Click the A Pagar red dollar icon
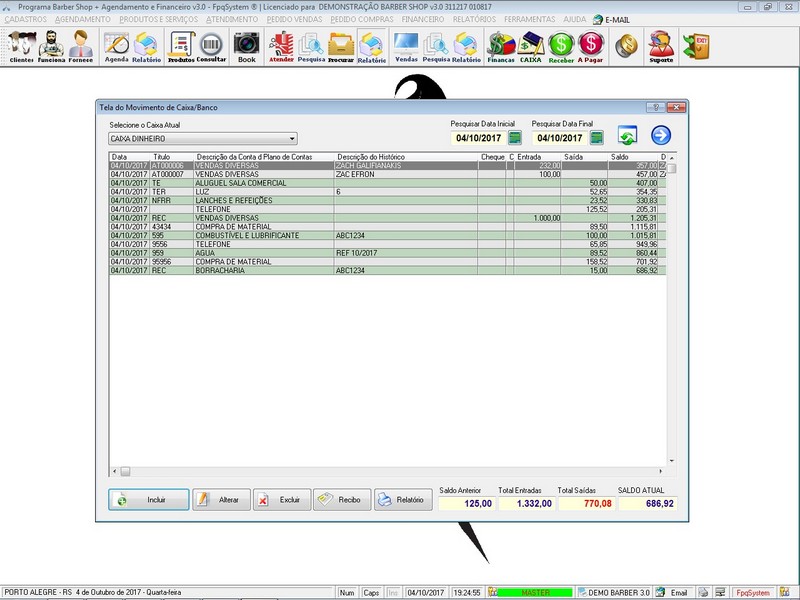Image resolution: width=800 pixels, height=600 pixels. (x=591, y=46)
